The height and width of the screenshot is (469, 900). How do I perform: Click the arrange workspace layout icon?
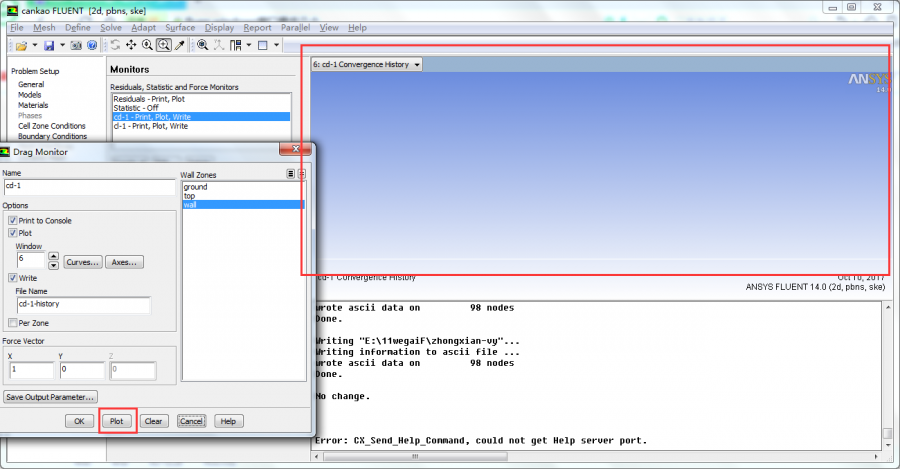tap(236, 45)
